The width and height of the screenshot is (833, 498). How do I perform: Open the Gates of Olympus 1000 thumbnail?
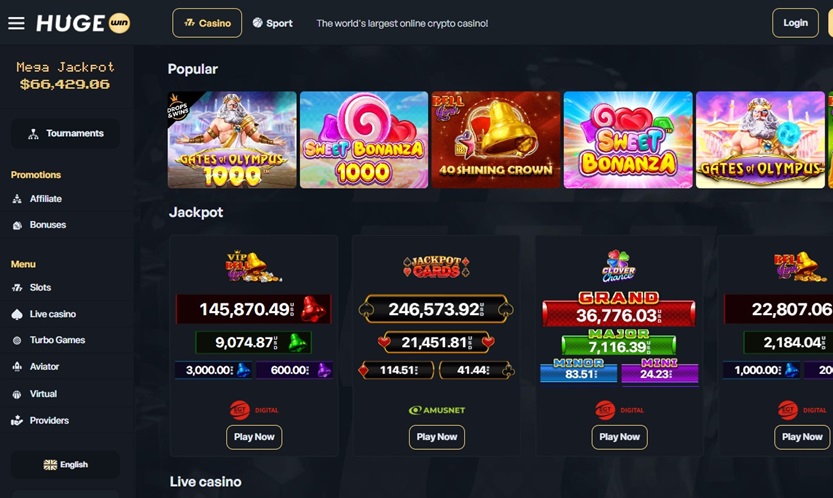[x=232, y=140]
